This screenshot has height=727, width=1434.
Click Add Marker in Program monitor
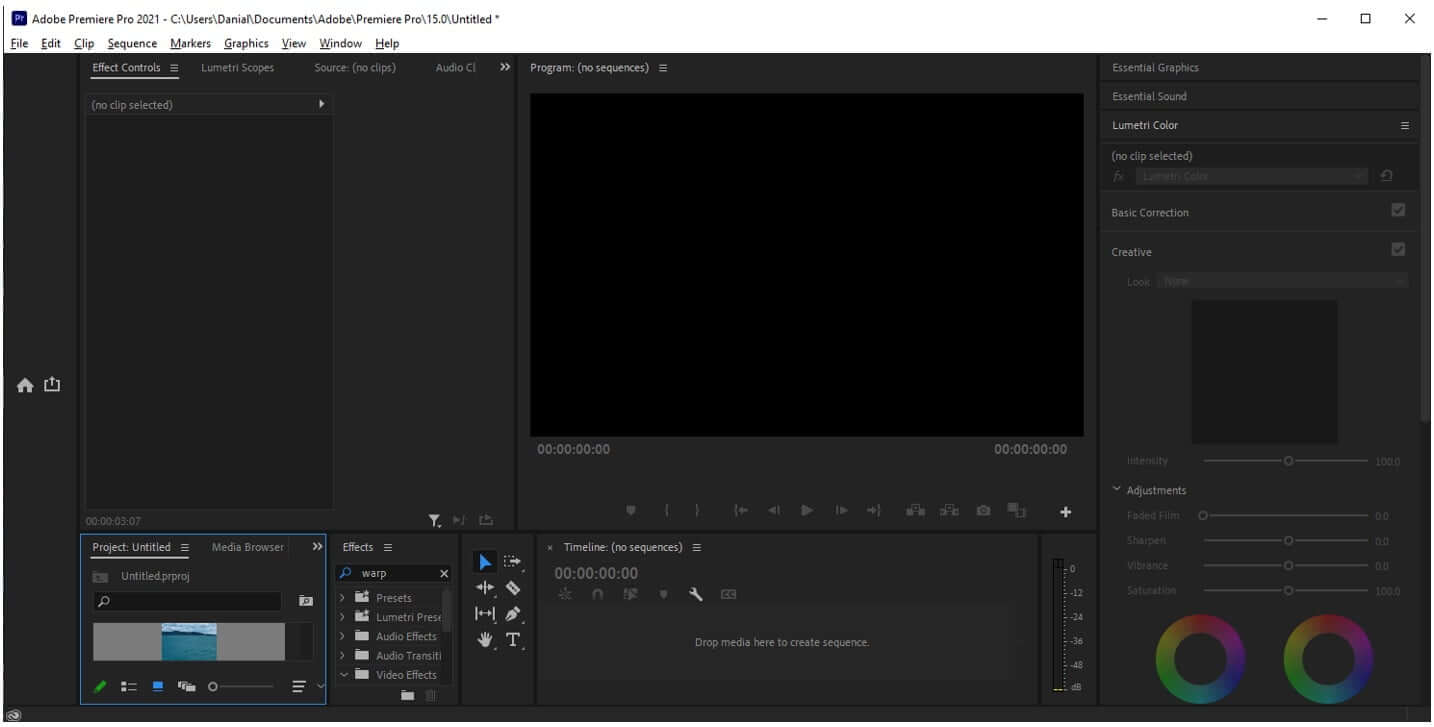631,510
